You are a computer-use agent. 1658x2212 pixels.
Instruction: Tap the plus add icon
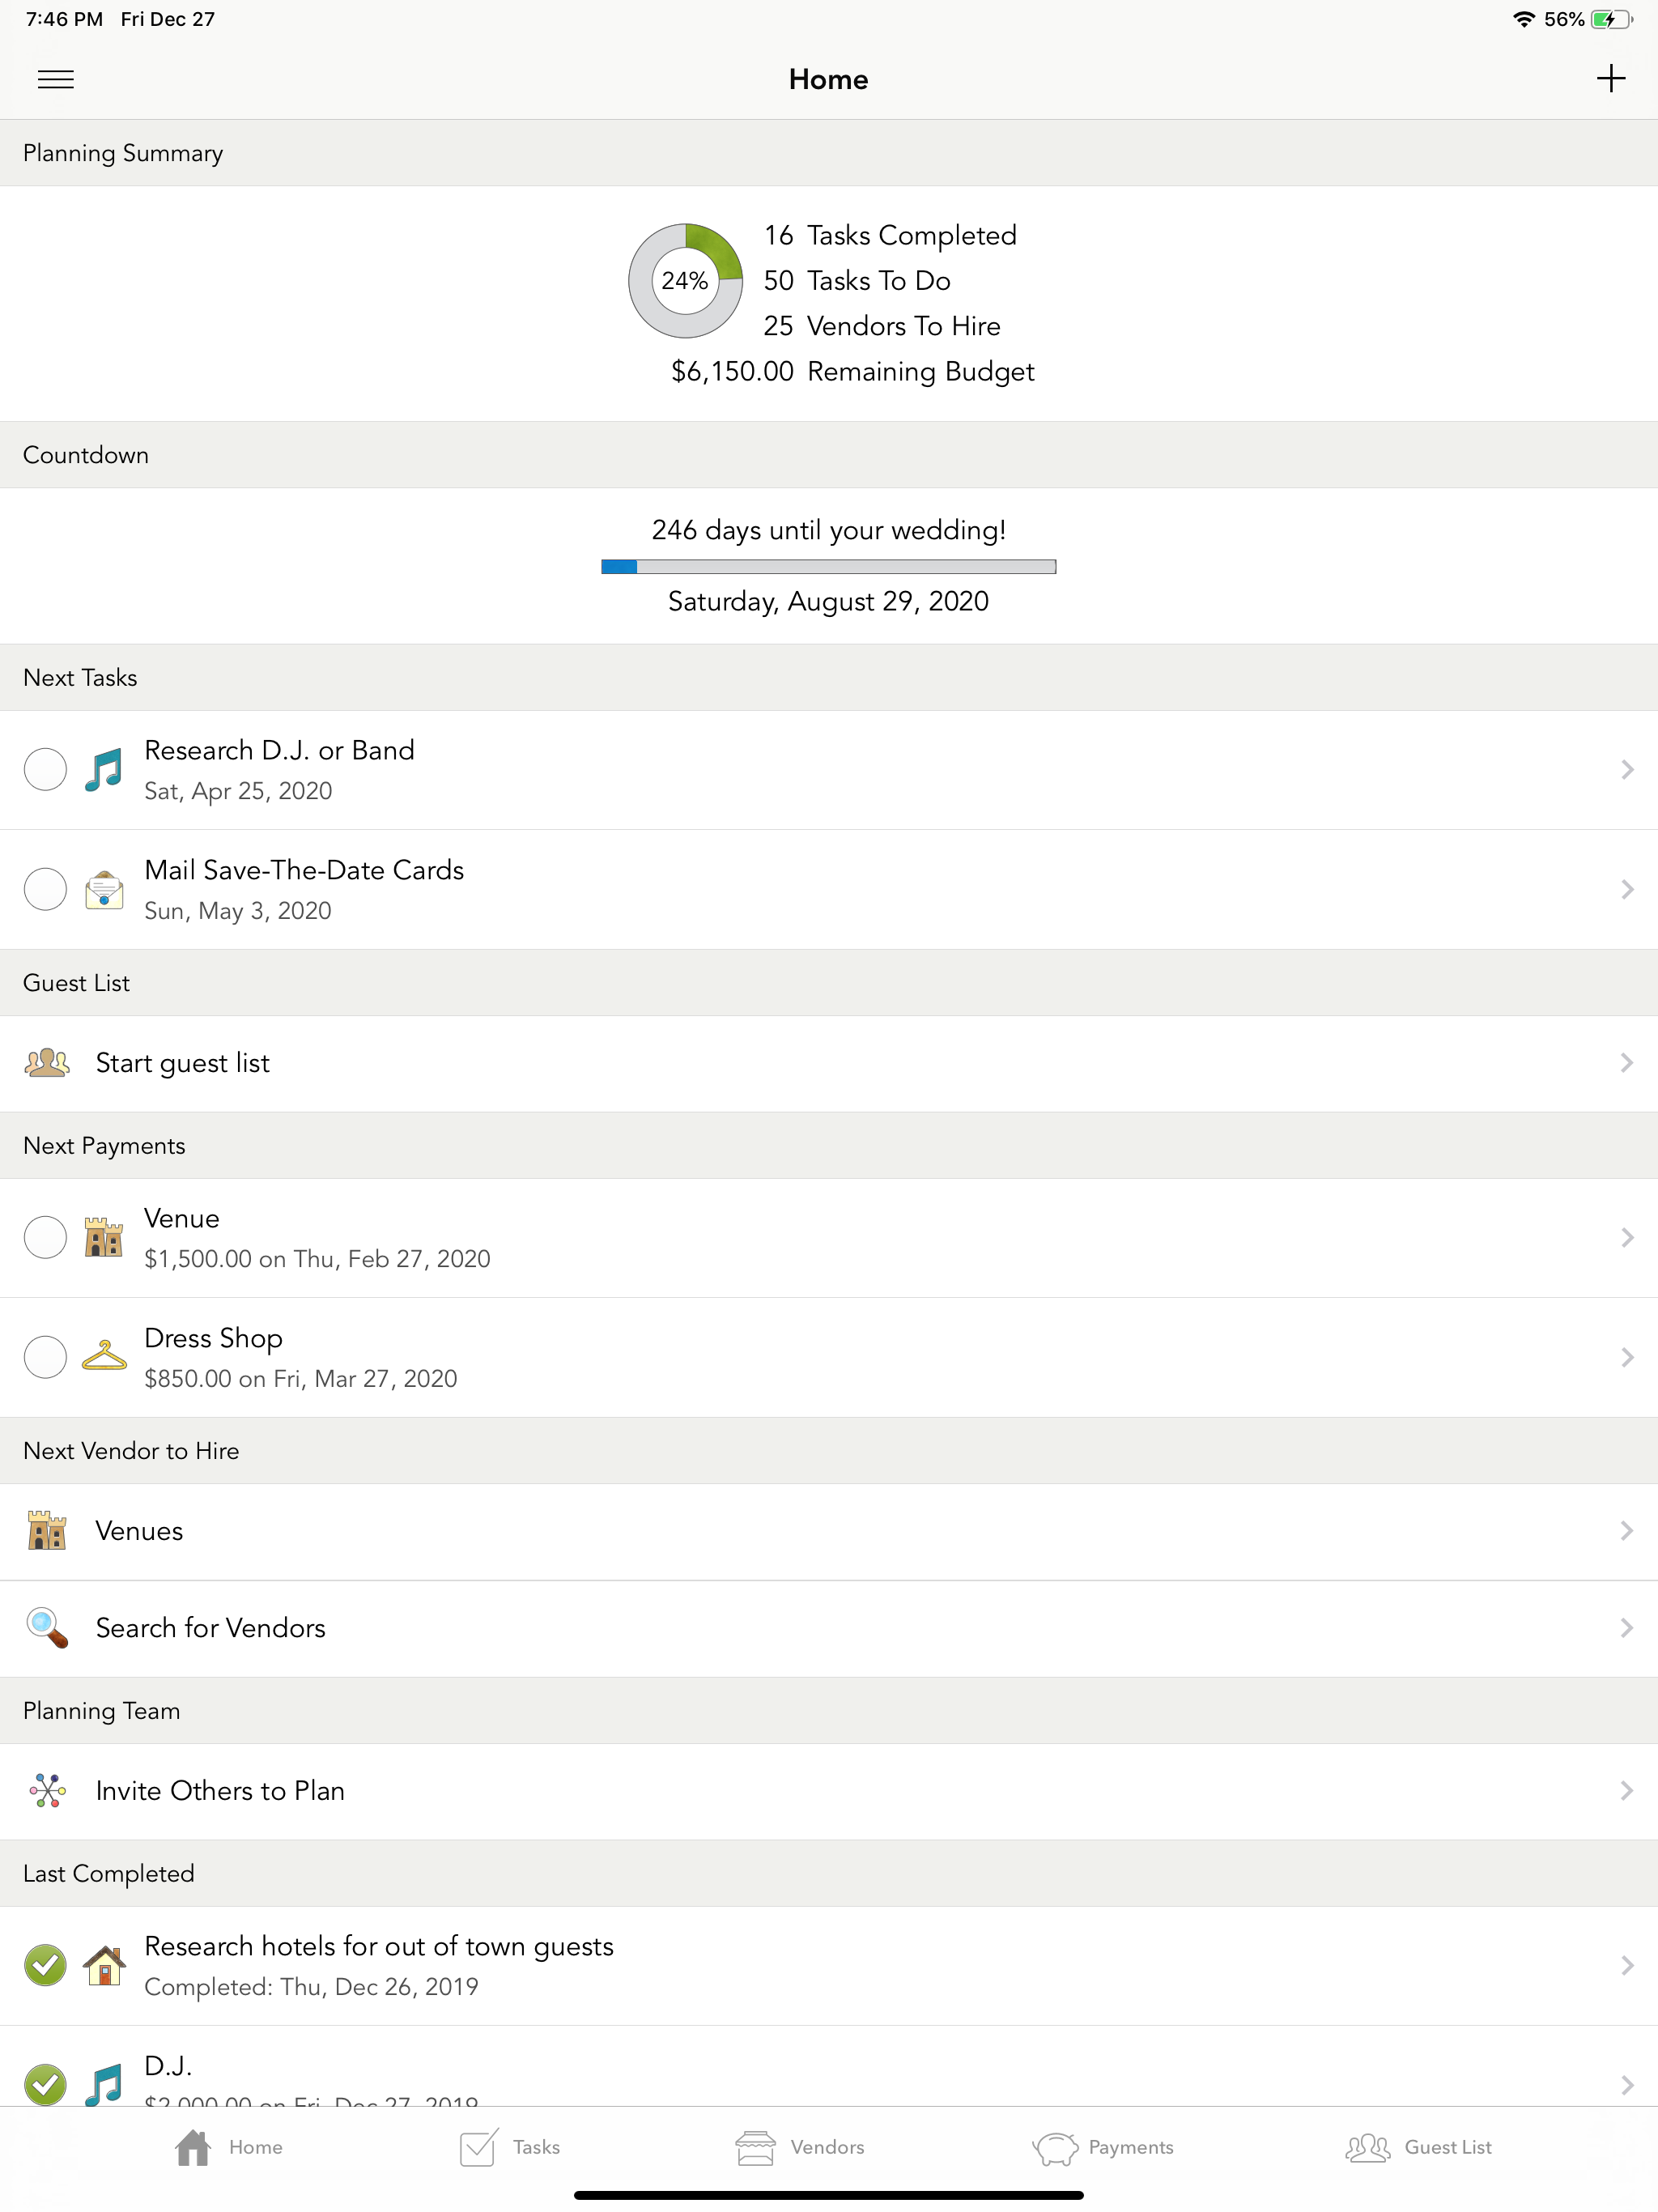pyautogui.click(x=1610, y=78)
